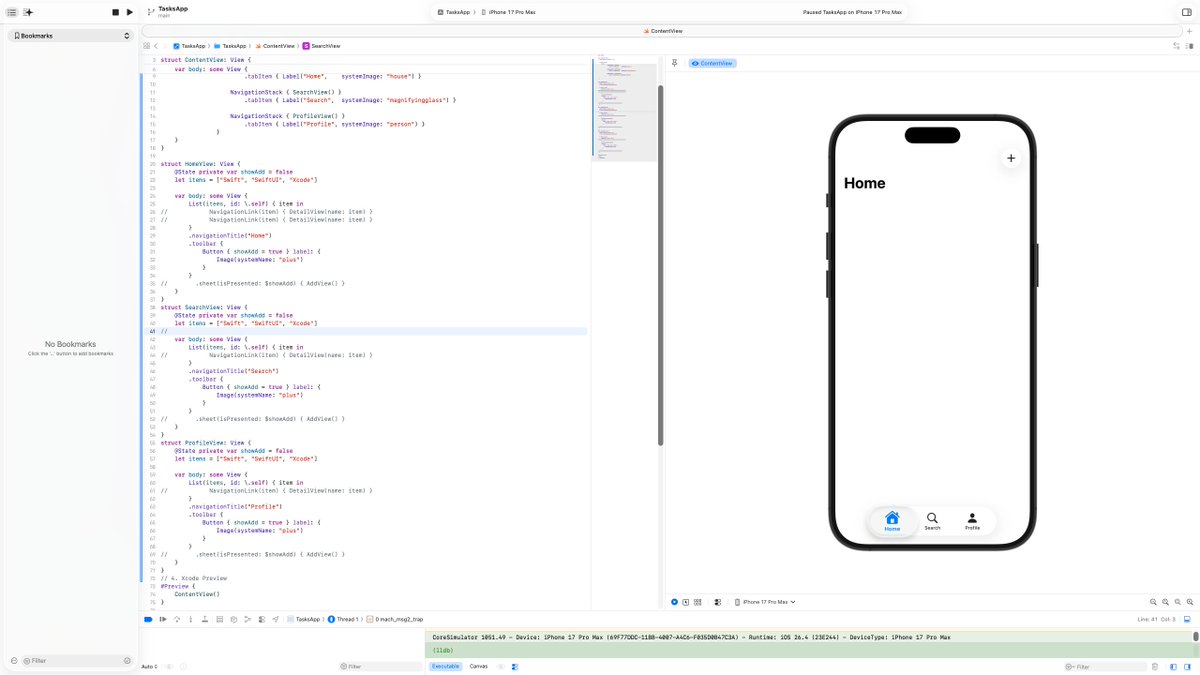Click zoom out on canvas
The height and width of the screenshot is (675, 1200).
pos(1153,602)
